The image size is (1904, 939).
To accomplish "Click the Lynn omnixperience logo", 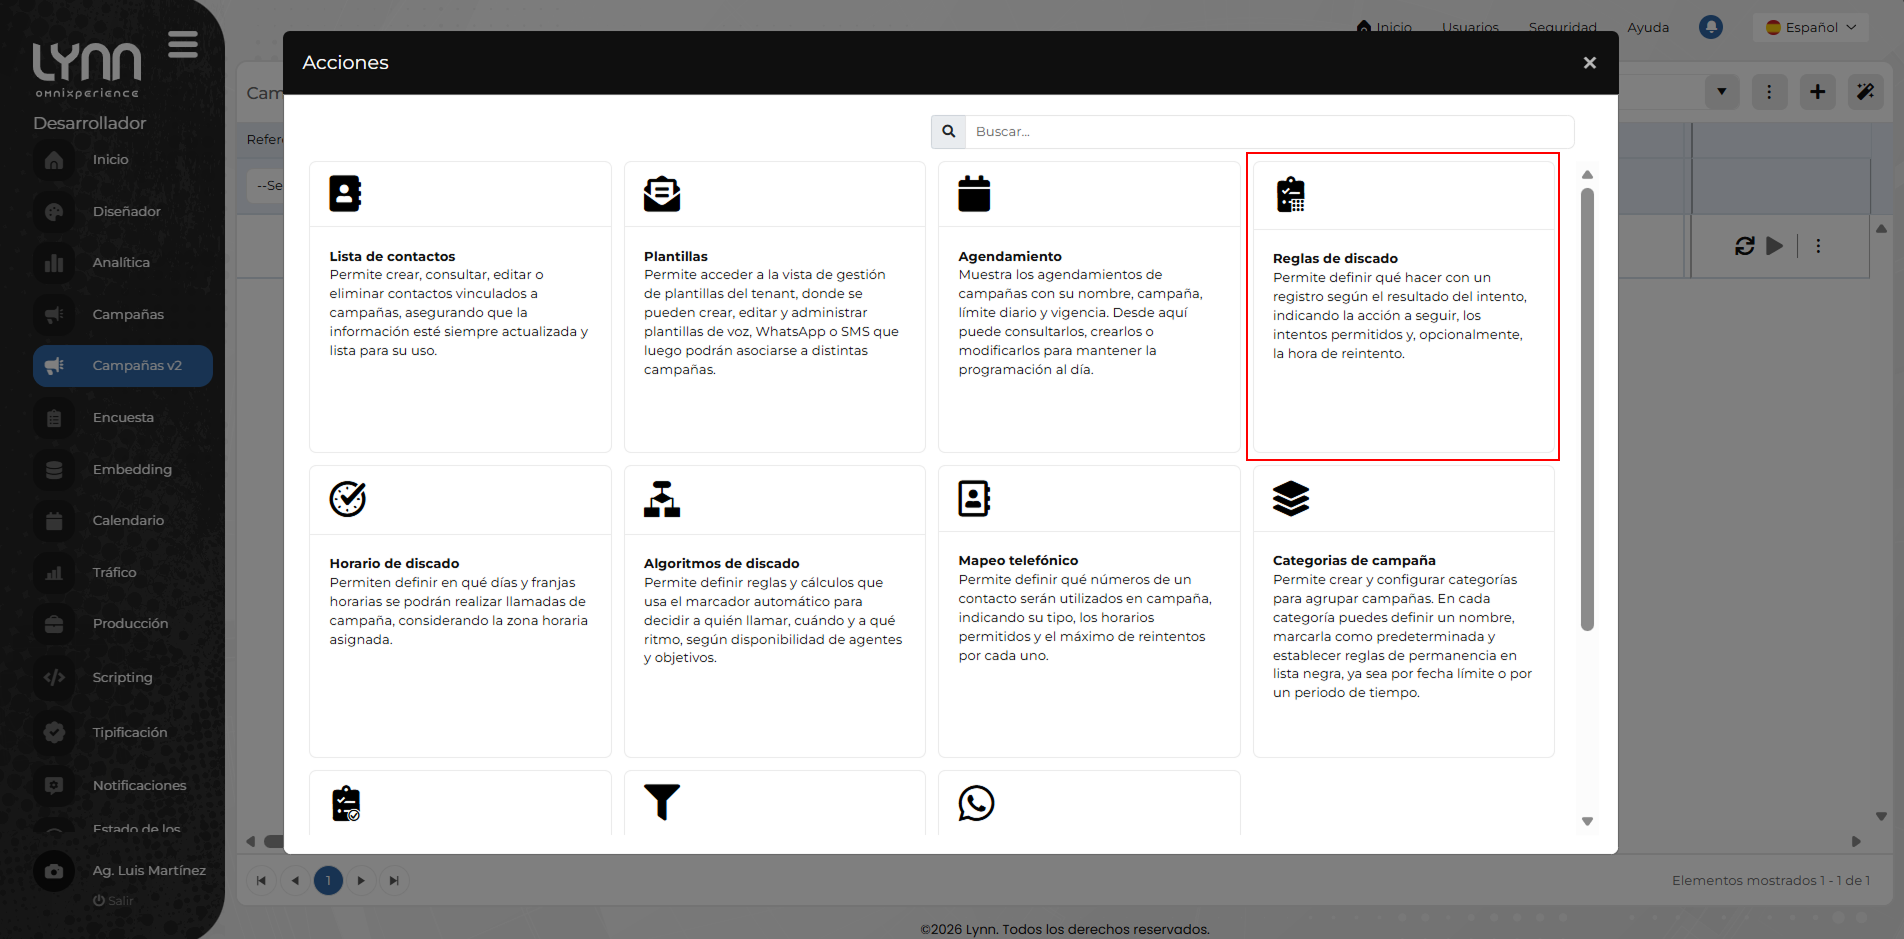I will tap(87, 70).
